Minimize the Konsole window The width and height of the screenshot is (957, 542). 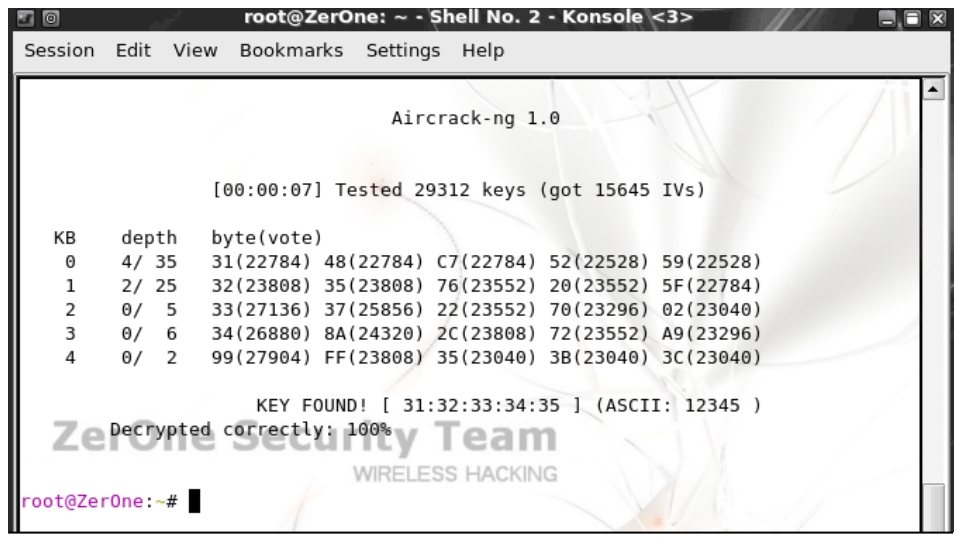pyautogui.click(x=887, y=19)
